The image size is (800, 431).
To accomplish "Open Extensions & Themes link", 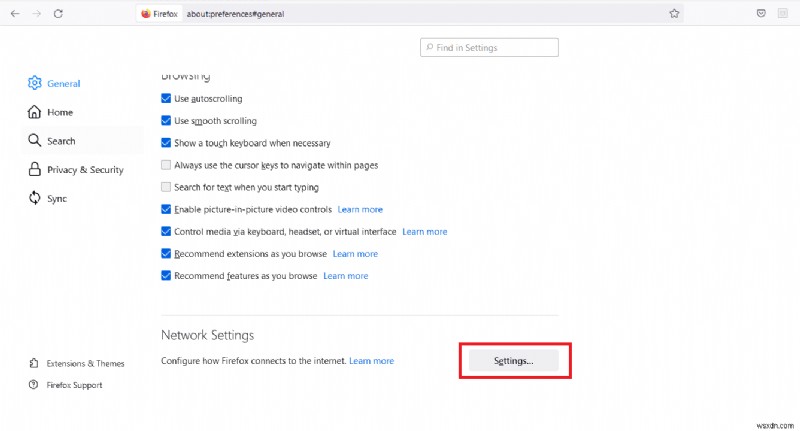I will pos(85,363).
